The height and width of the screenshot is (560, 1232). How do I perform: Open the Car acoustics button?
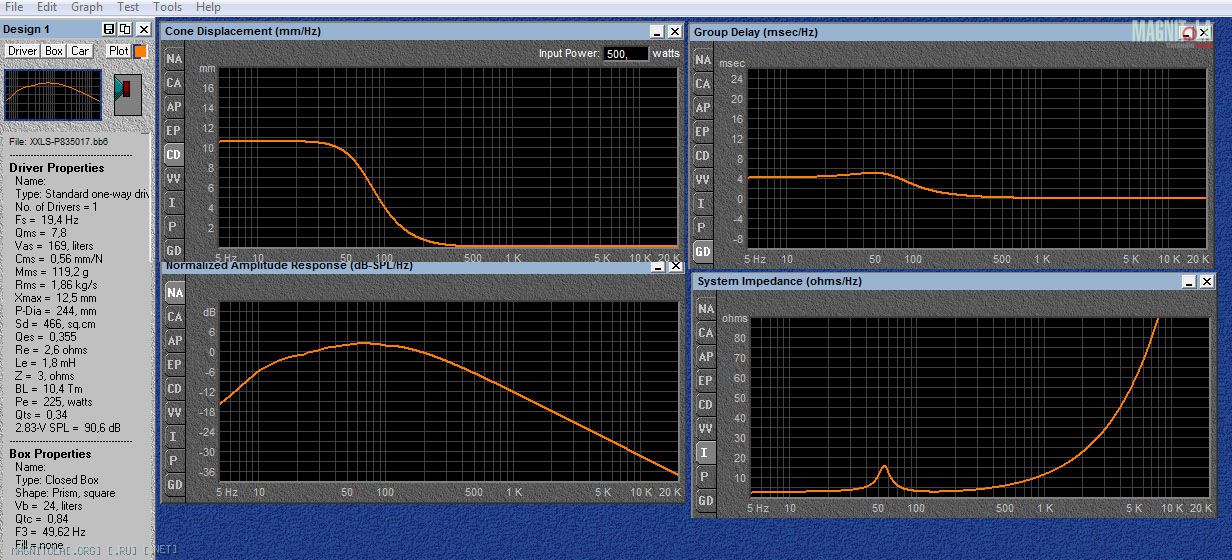tap(80, 51)
